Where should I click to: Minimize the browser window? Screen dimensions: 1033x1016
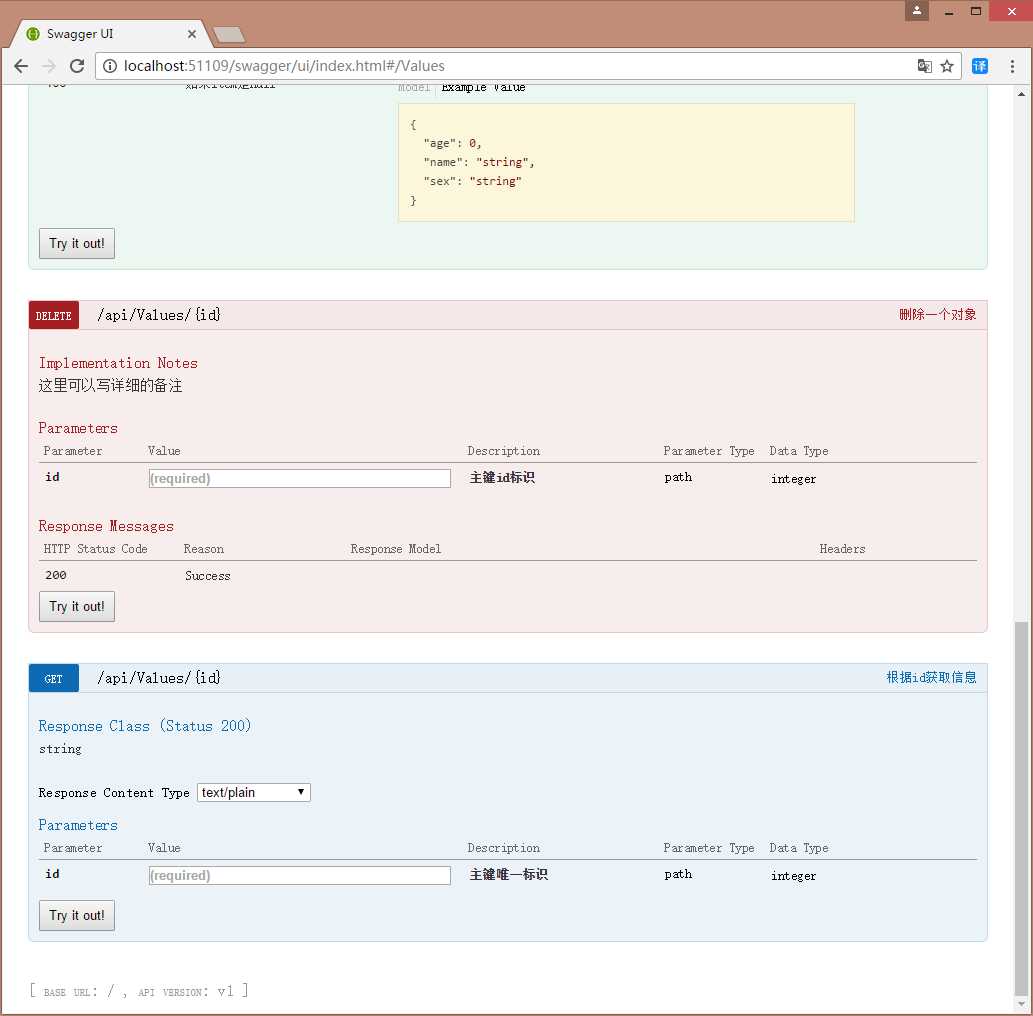coord(949,12)
